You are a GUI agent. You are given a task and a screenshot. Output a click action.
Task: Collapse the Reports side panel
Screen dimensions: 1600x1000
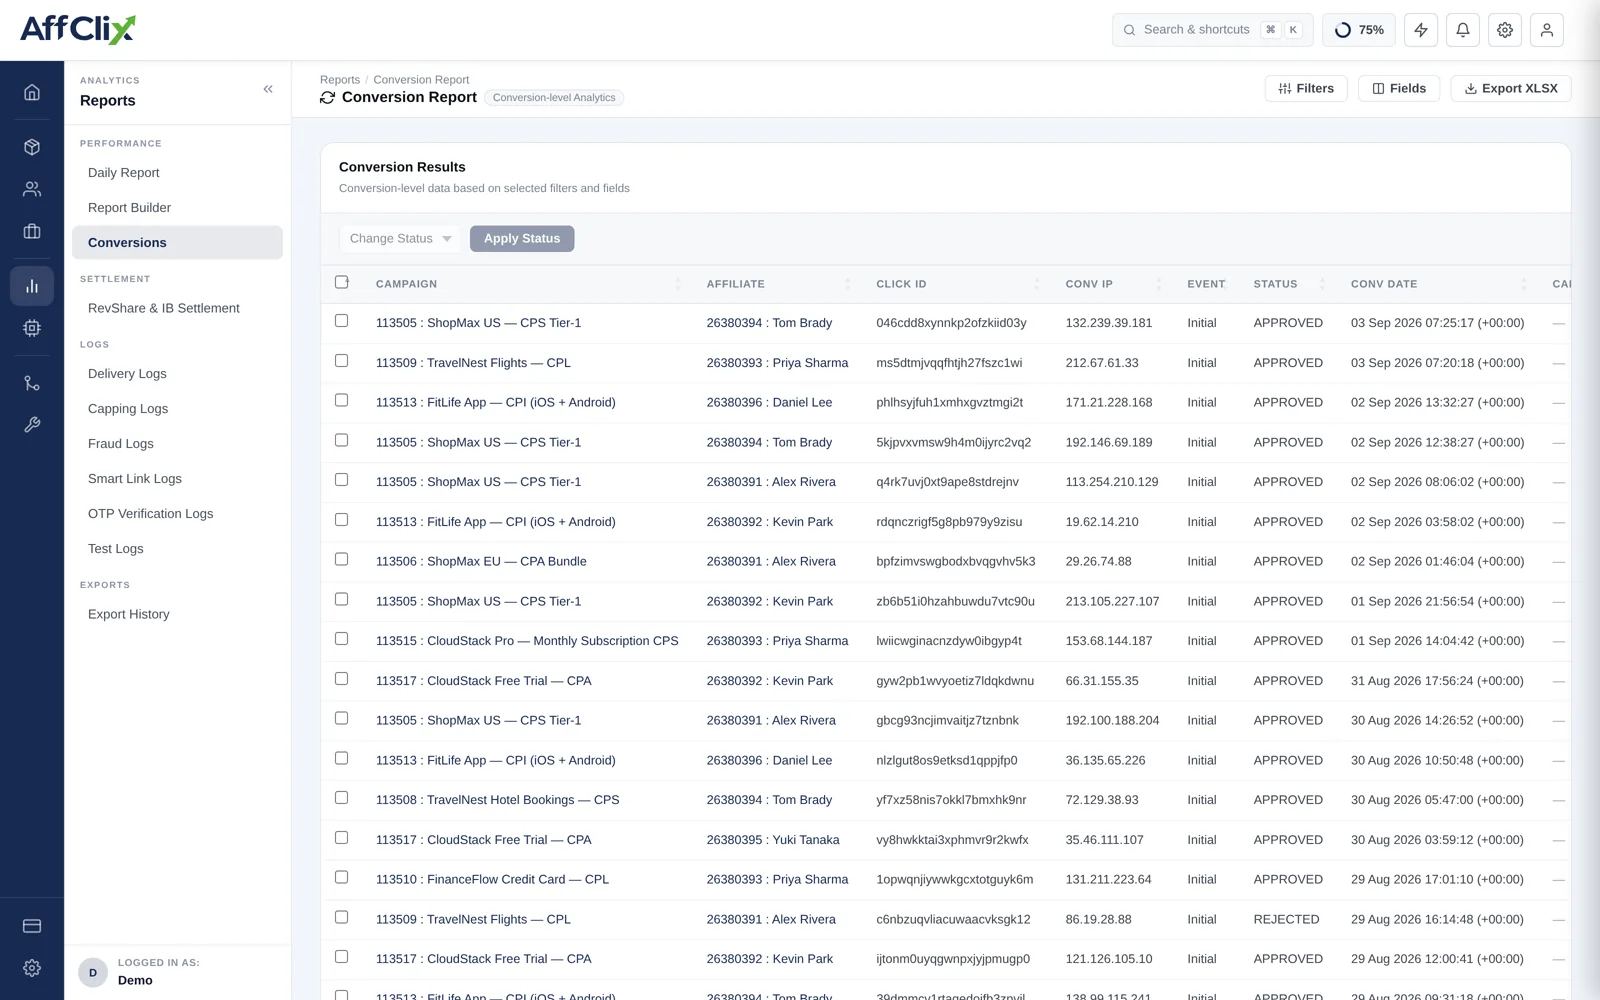point(268,89)
